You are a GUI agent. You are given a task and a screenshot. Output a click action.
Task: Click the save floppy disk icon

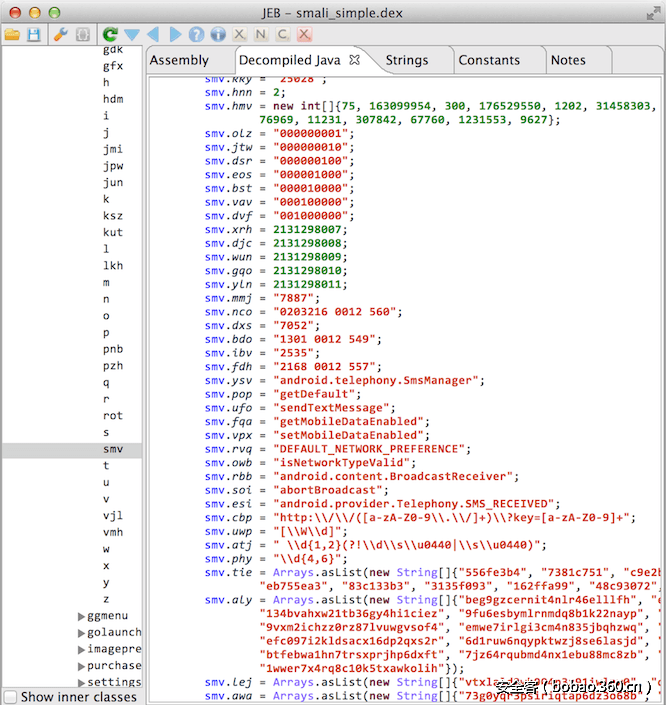click(34, 35)
